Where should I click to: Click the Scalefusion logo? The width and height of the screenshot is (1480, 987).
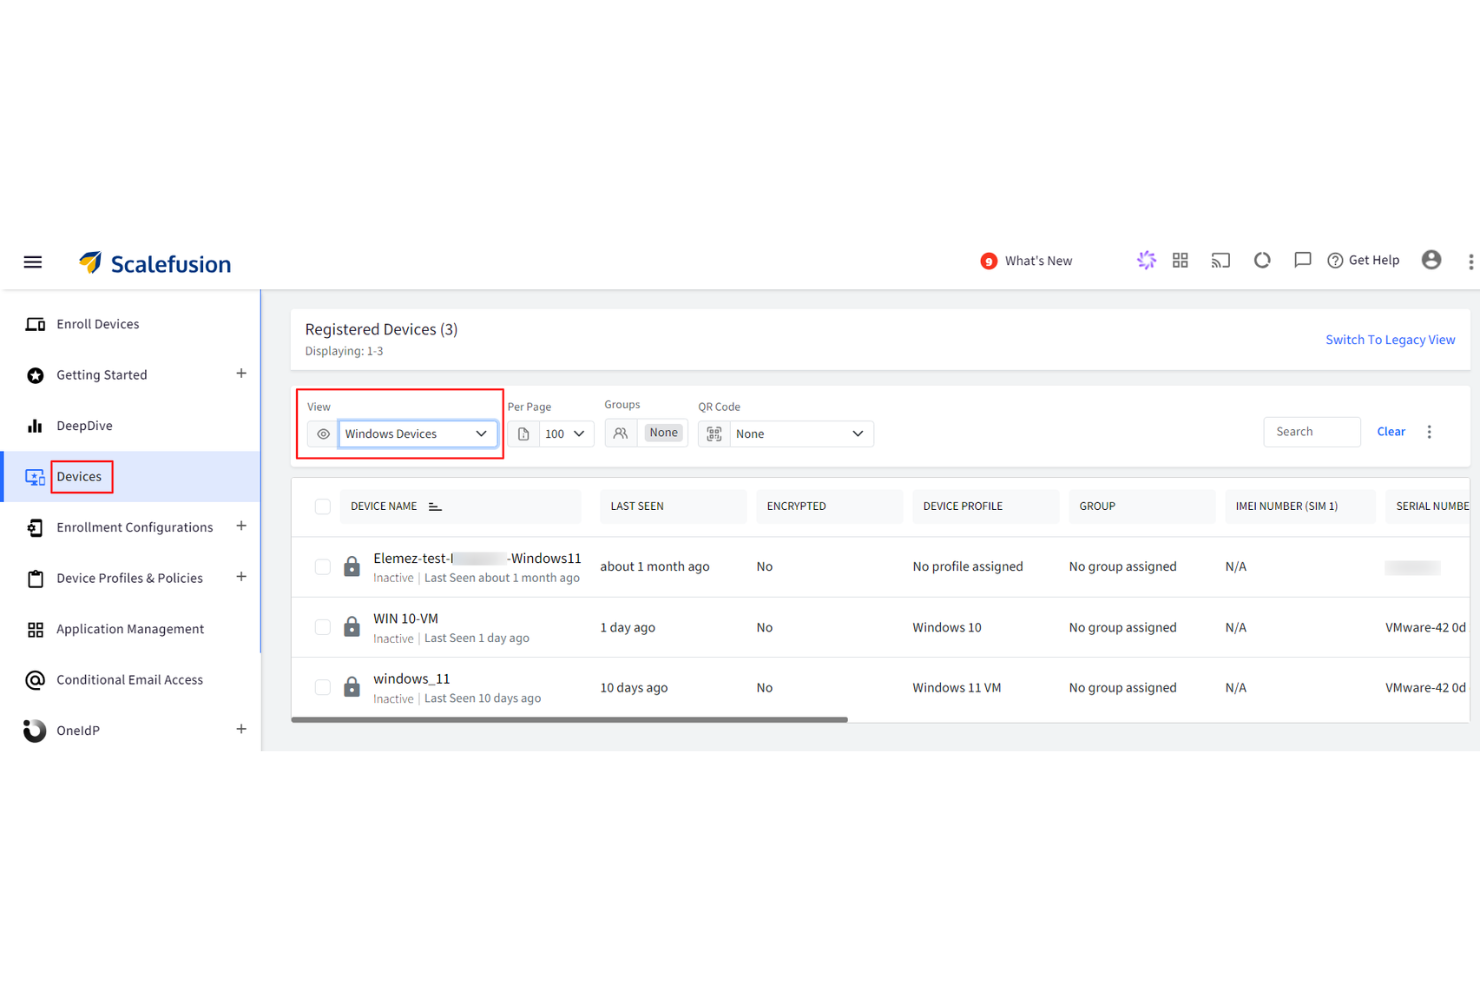click(155, 263)
